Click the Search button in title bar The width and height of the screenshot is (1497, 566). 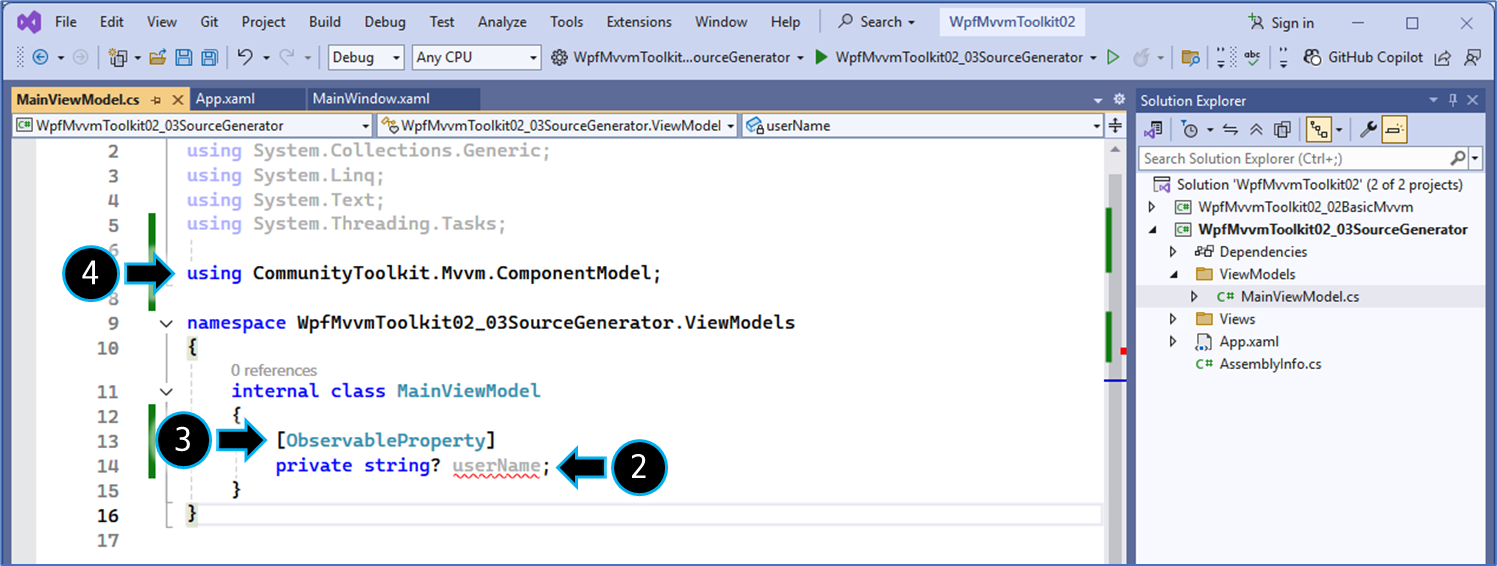point(876,22)
